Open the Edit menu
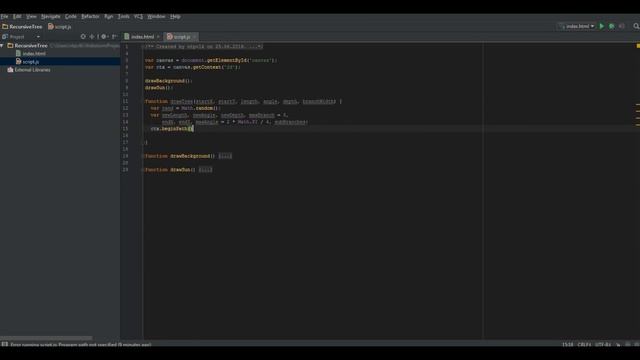Image resolution: width=640 pixels, height=360 pixels. [17, 16]
